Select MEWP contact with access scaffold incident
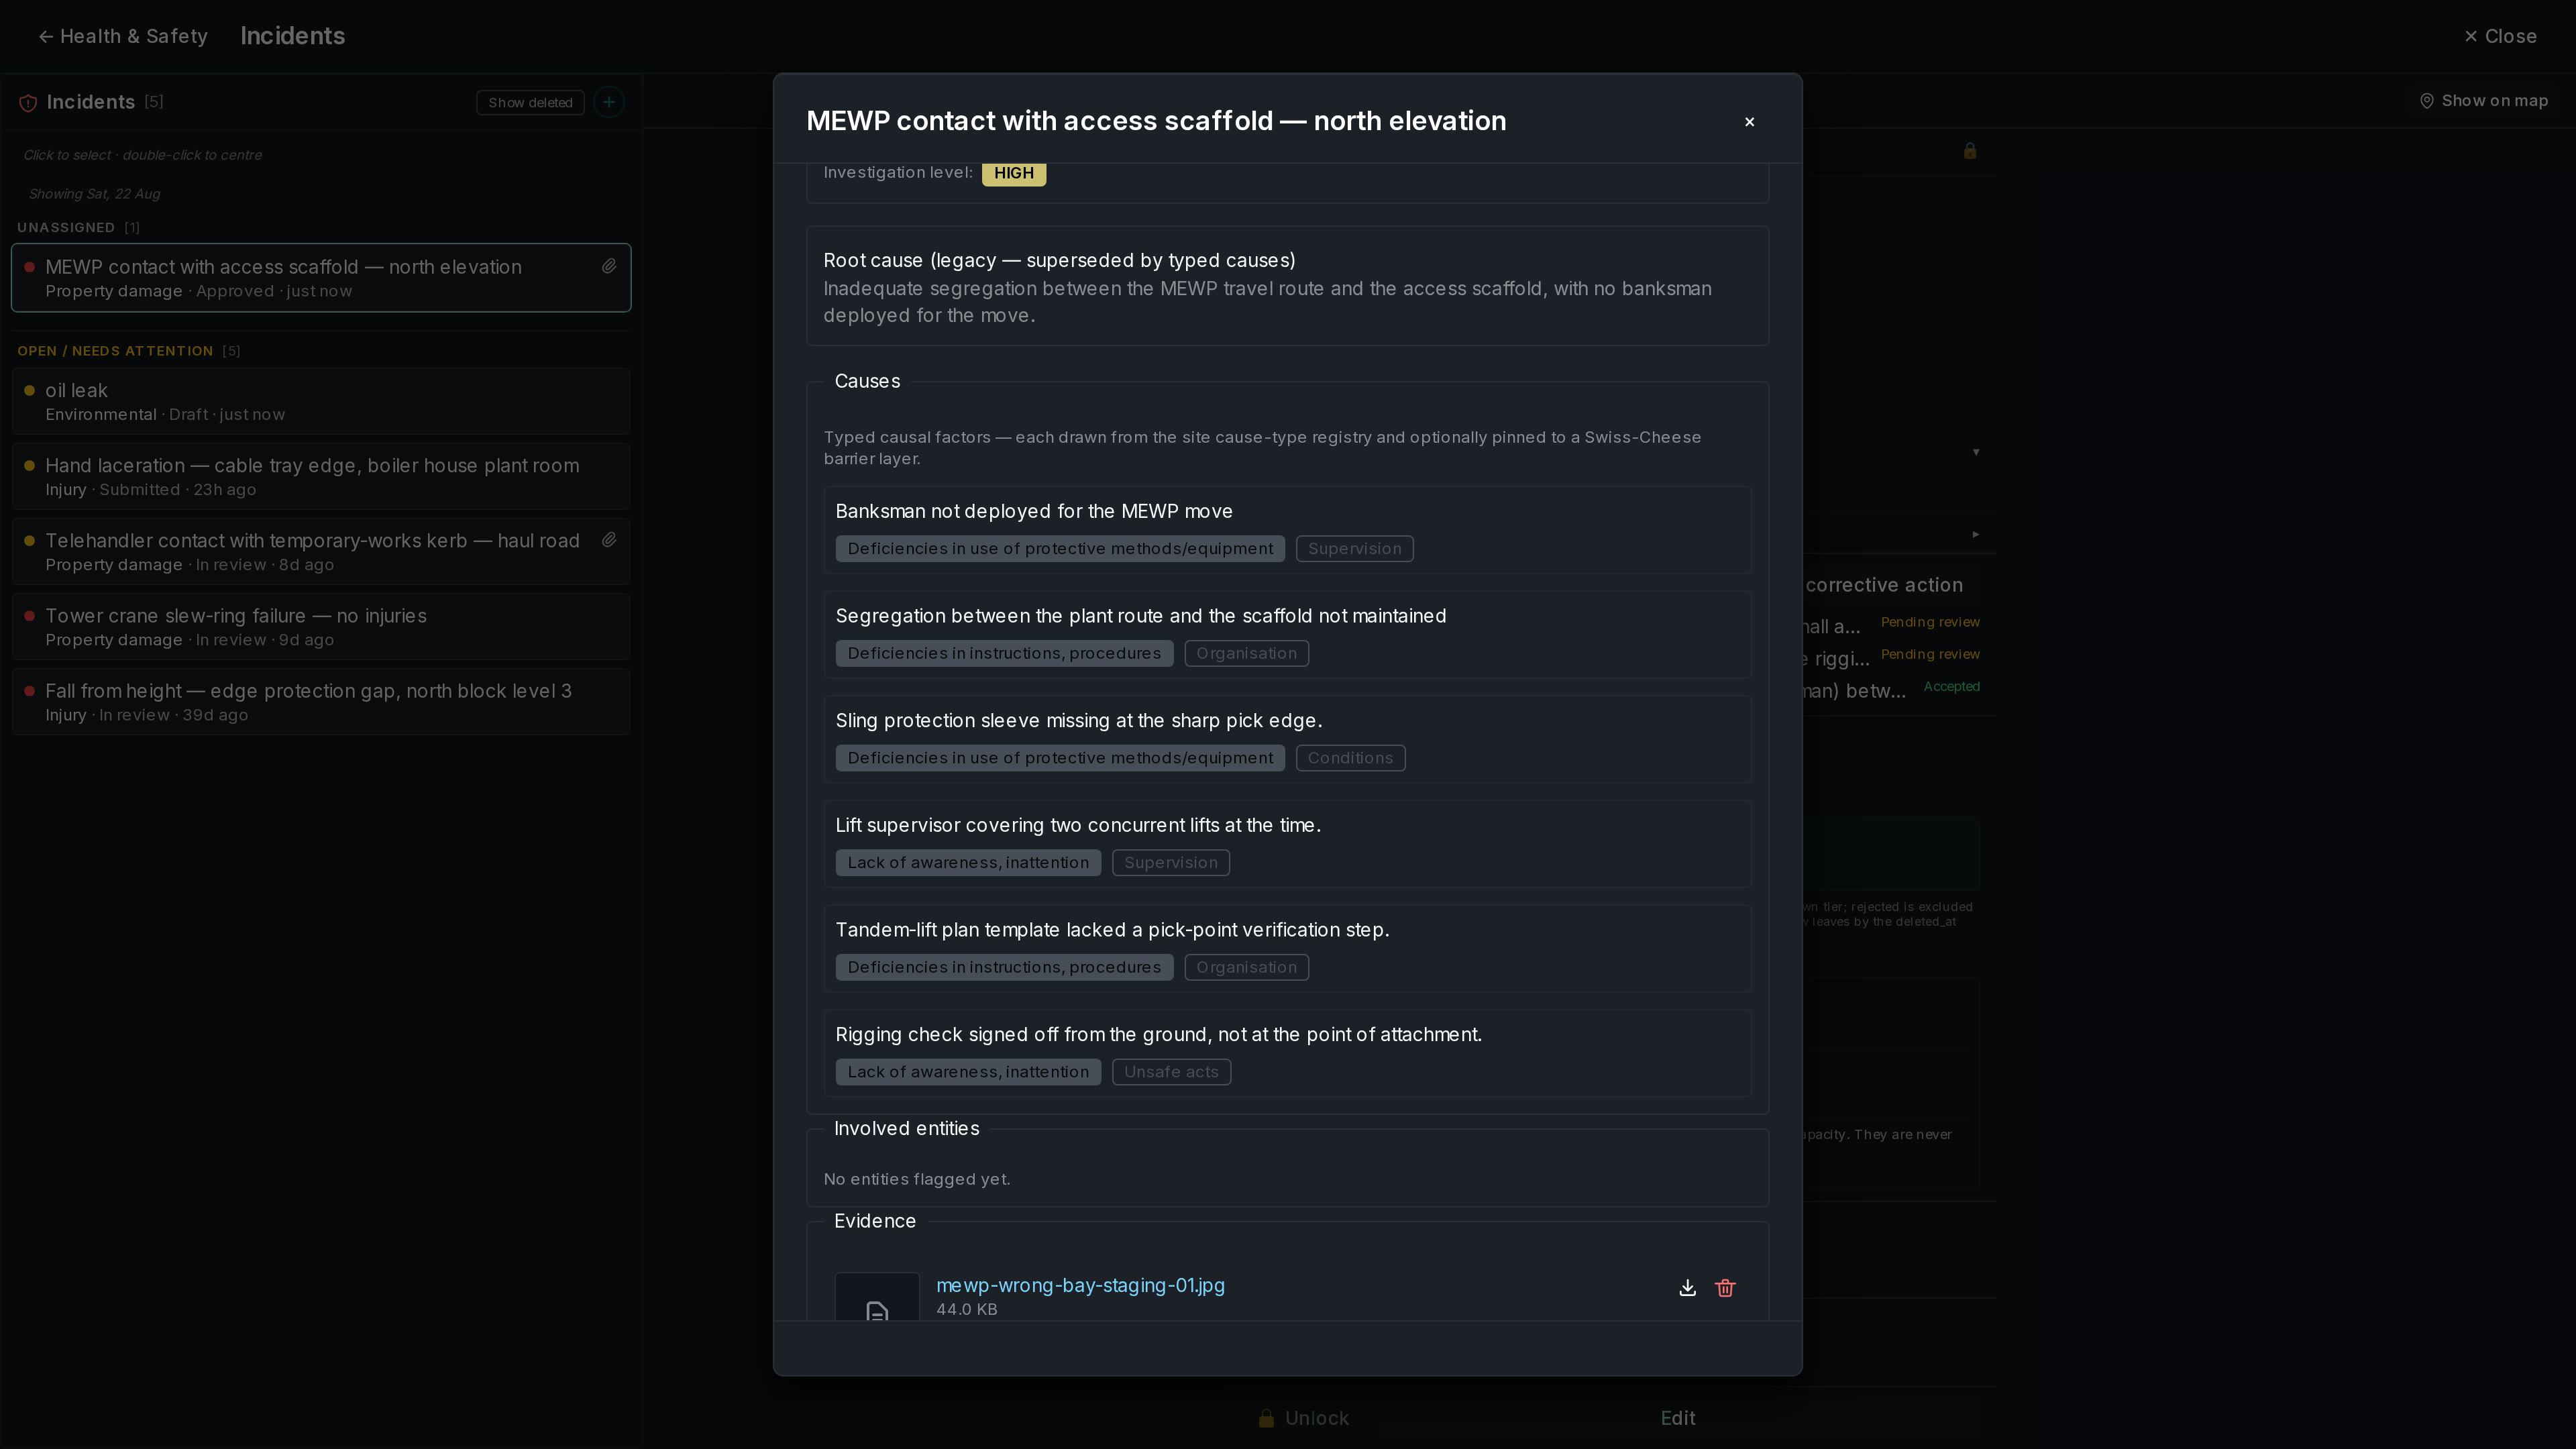This screenshot has height=1449, width=2576. pos(321,278)
